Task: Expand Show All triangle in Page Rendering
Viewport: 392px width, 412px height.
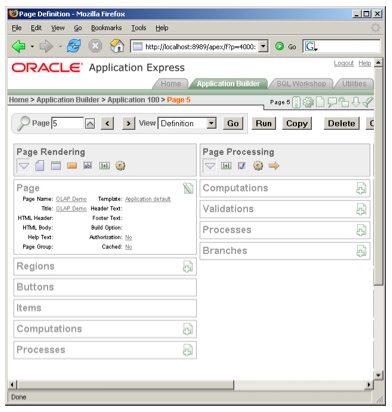Action: 24,166
